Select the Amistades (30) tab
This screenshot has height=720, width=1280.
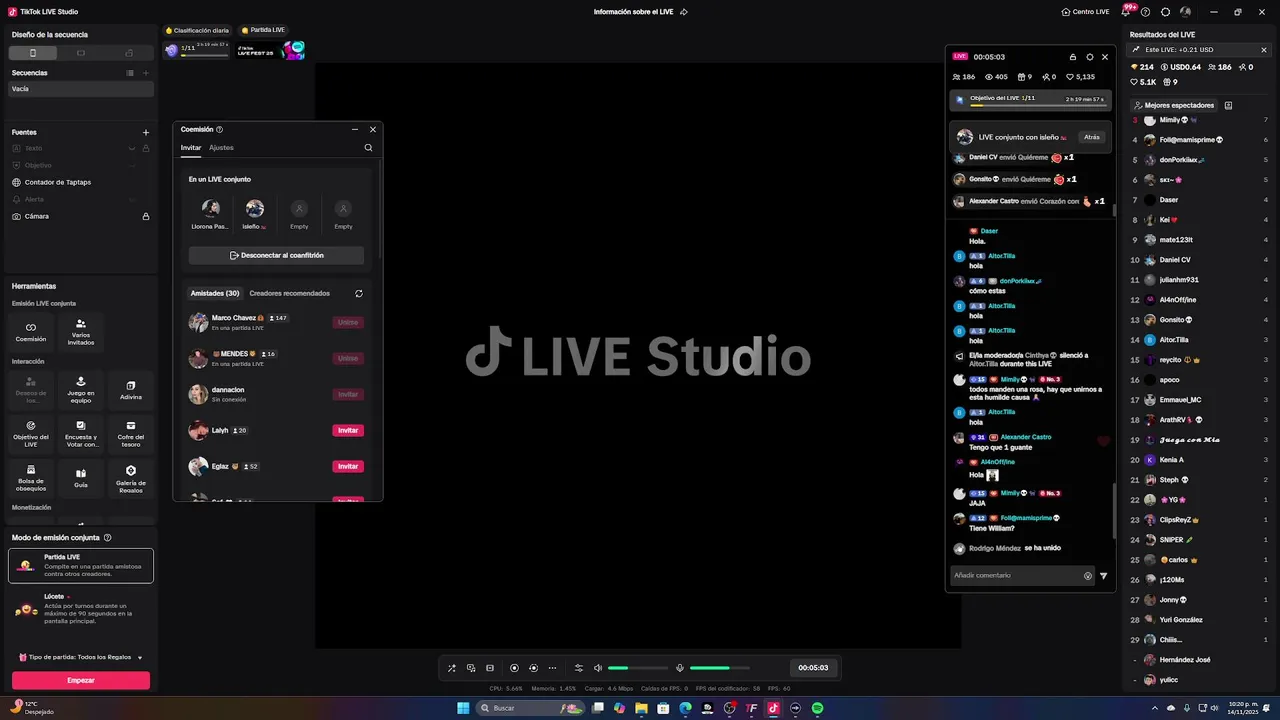click(x=215, y=294)
